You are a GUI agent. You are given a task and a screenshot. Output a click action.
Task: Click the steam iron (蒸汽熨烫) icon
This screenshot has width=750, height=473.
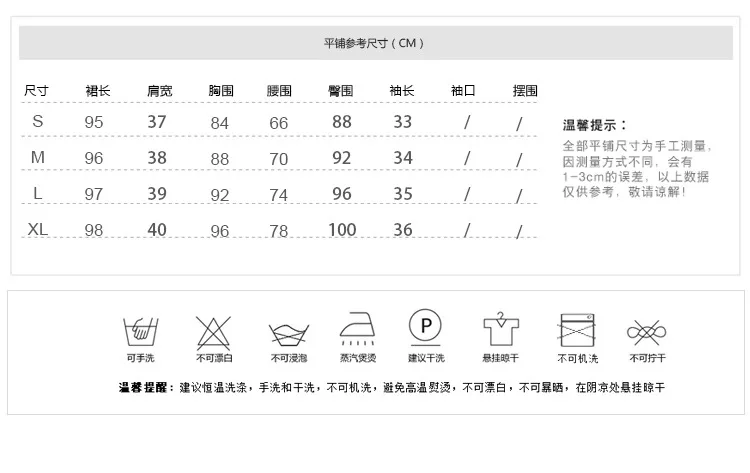pyautogui.click(x=357, y=329)
